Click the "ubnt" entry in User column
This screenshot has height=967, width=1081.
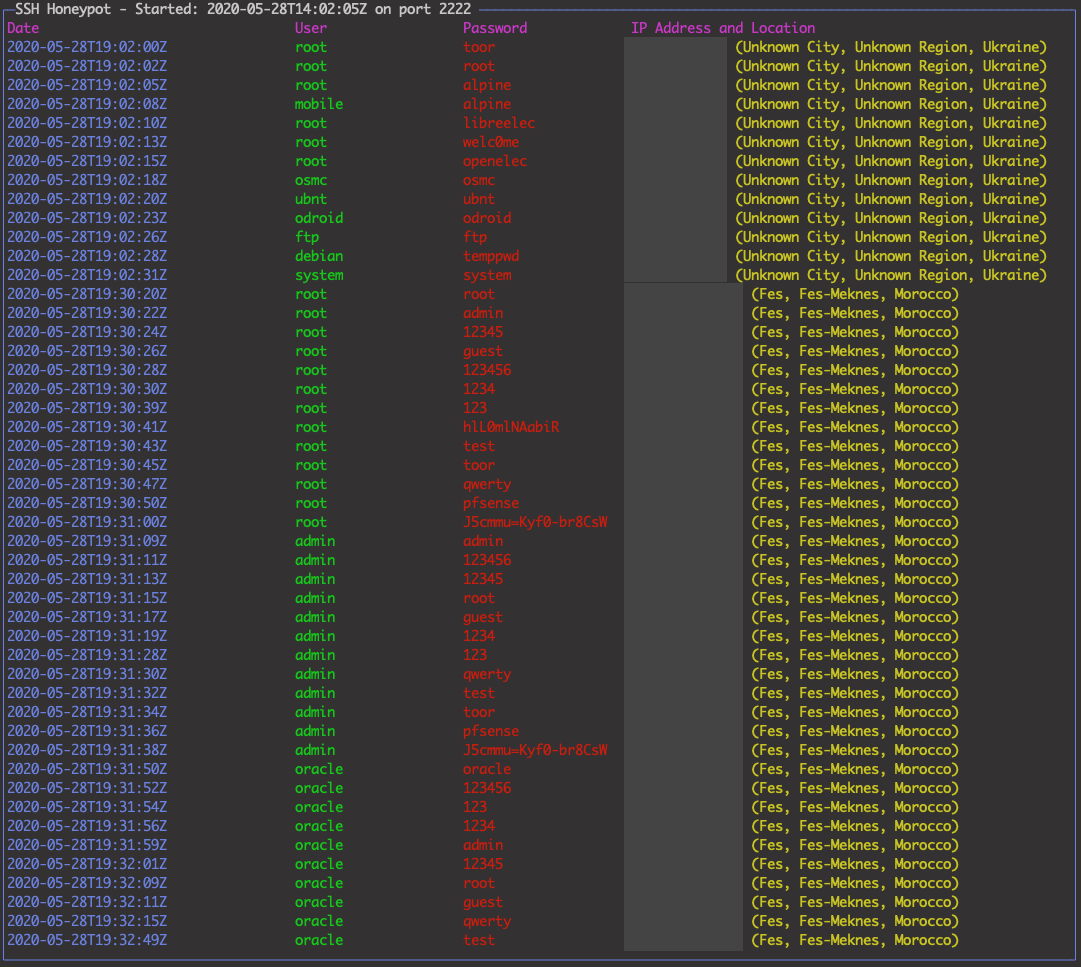click(x=311, y=199)
